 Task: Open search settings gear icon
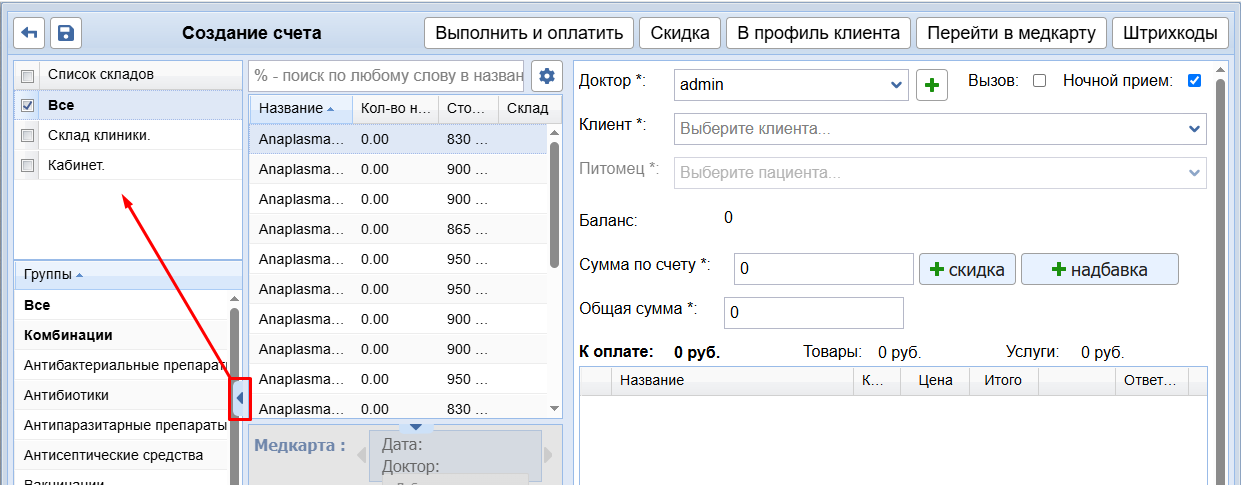pos(546,76)
